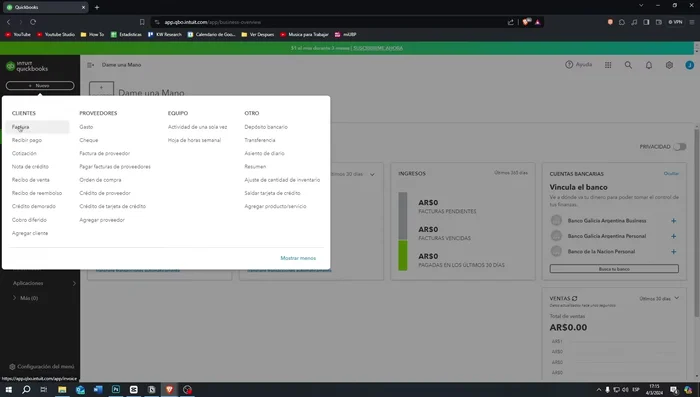This screenshot has width=700, height=397.
Task: Open the notifications bell
Action: pos(649,65)
